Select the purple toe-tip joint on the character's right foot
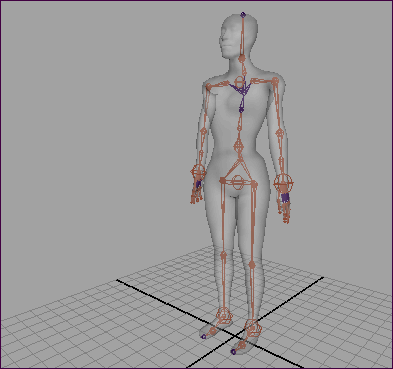The height and width of the screenshot is (369, 393). point(204,337)
